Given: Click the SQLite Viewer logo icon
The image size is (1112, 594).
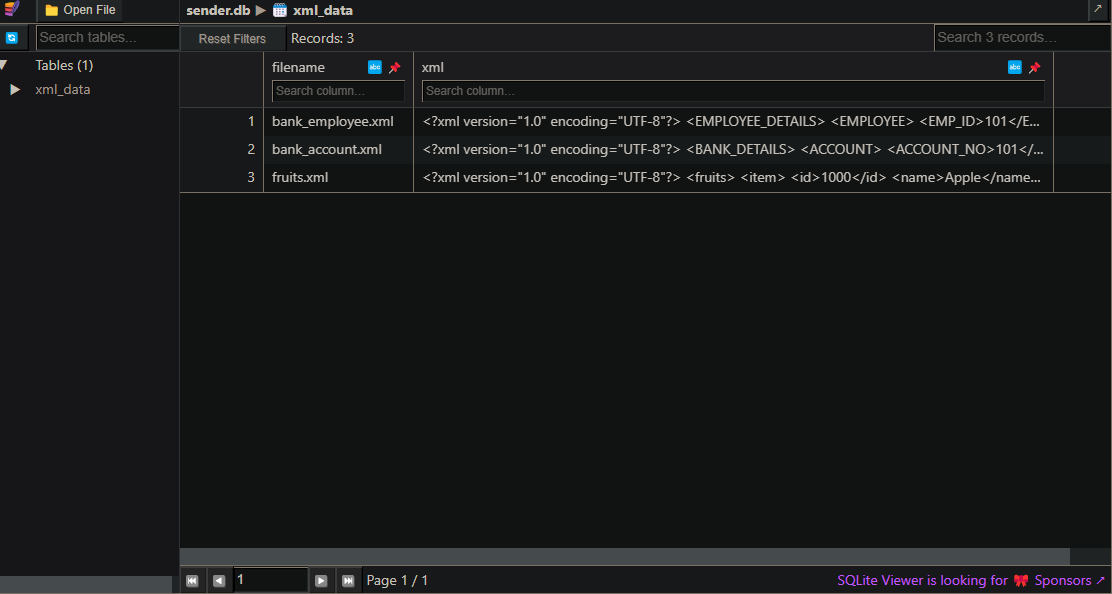Looking at the screenshot, I should coord(11,10).
